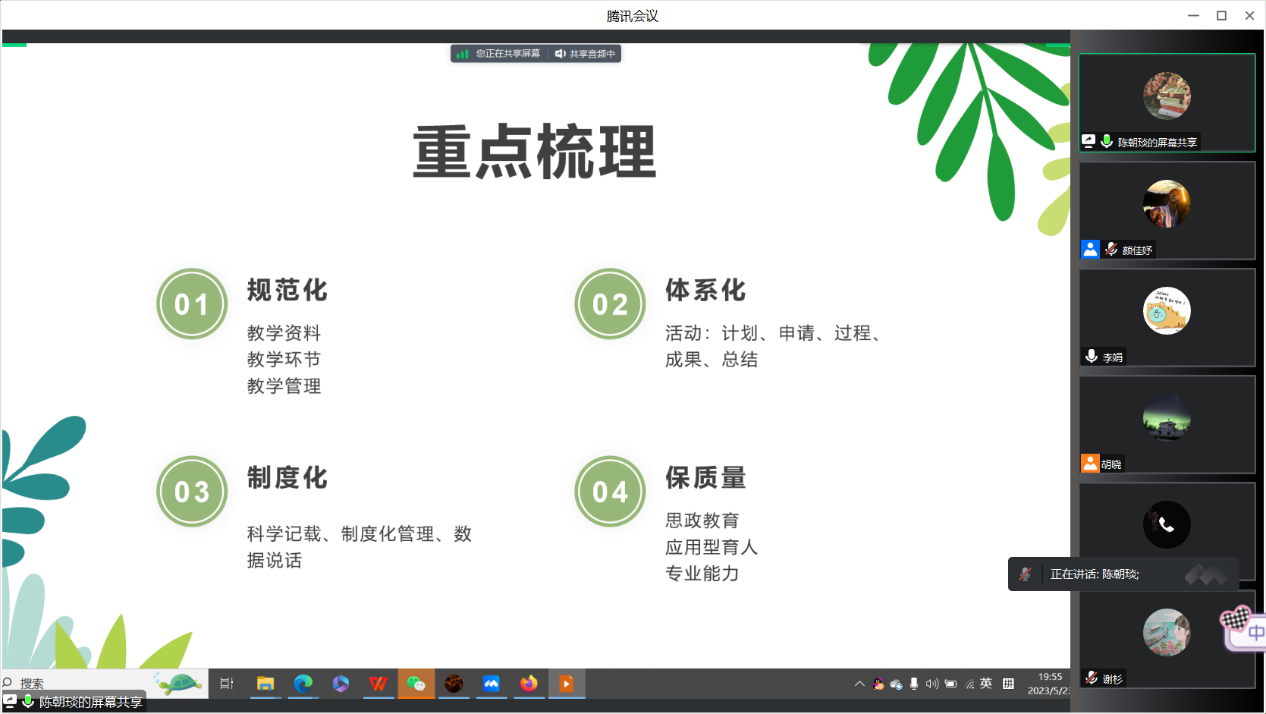Click the 腾讯会议 window title
Screen dimensions: 1266x714
(633, 15)
